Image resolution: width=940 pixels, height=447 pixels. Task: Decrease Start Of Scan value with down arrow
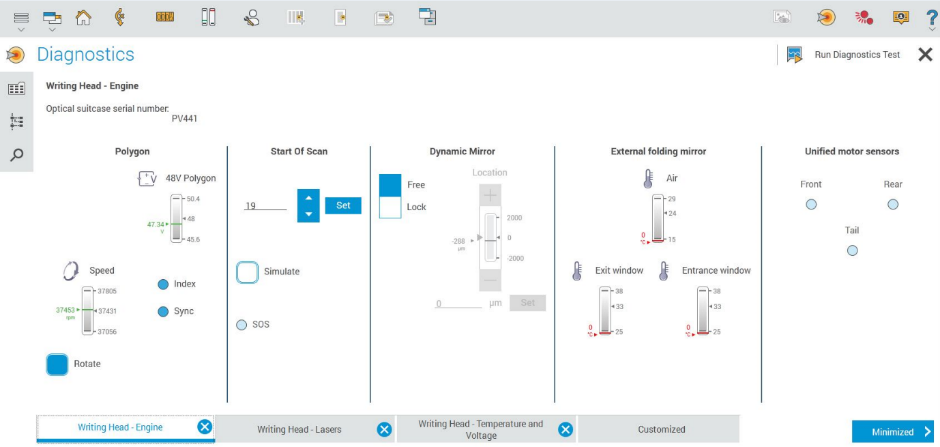308,214
